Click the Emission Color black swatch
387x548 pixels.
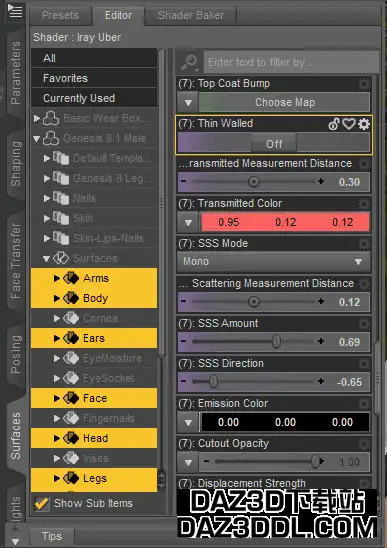click(285, 423)
